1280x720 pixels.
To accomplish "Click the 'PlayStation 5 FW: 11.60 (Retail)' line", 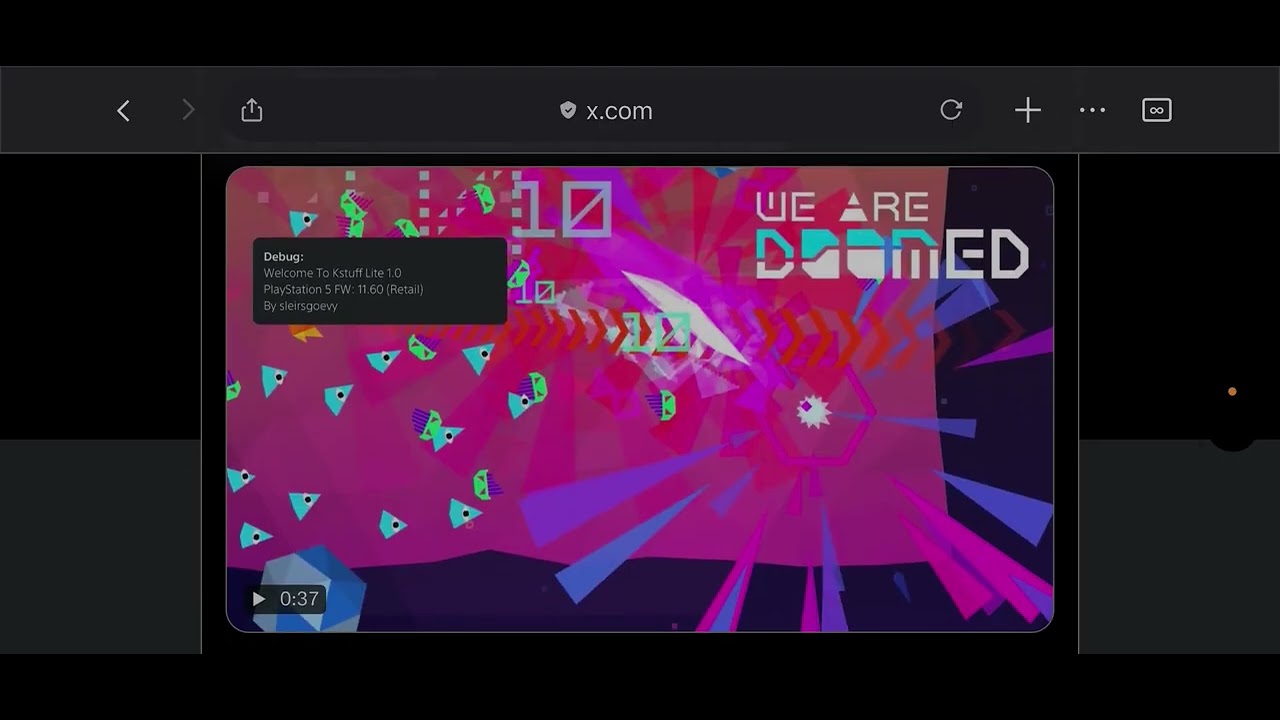I will tap(343, 289).
